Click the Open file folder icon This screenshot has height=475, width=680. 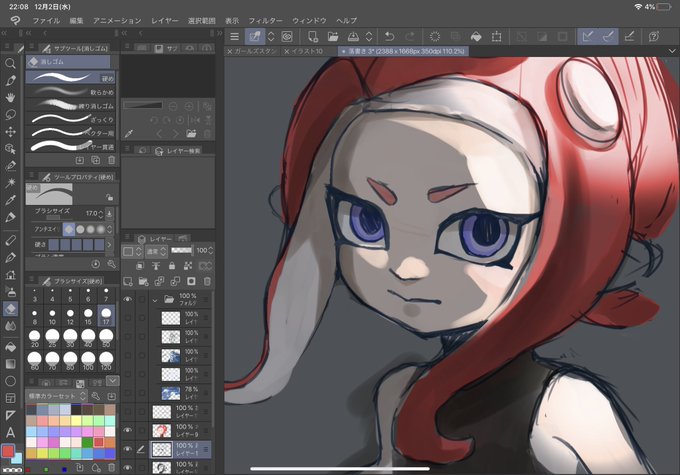coord(333,36)
